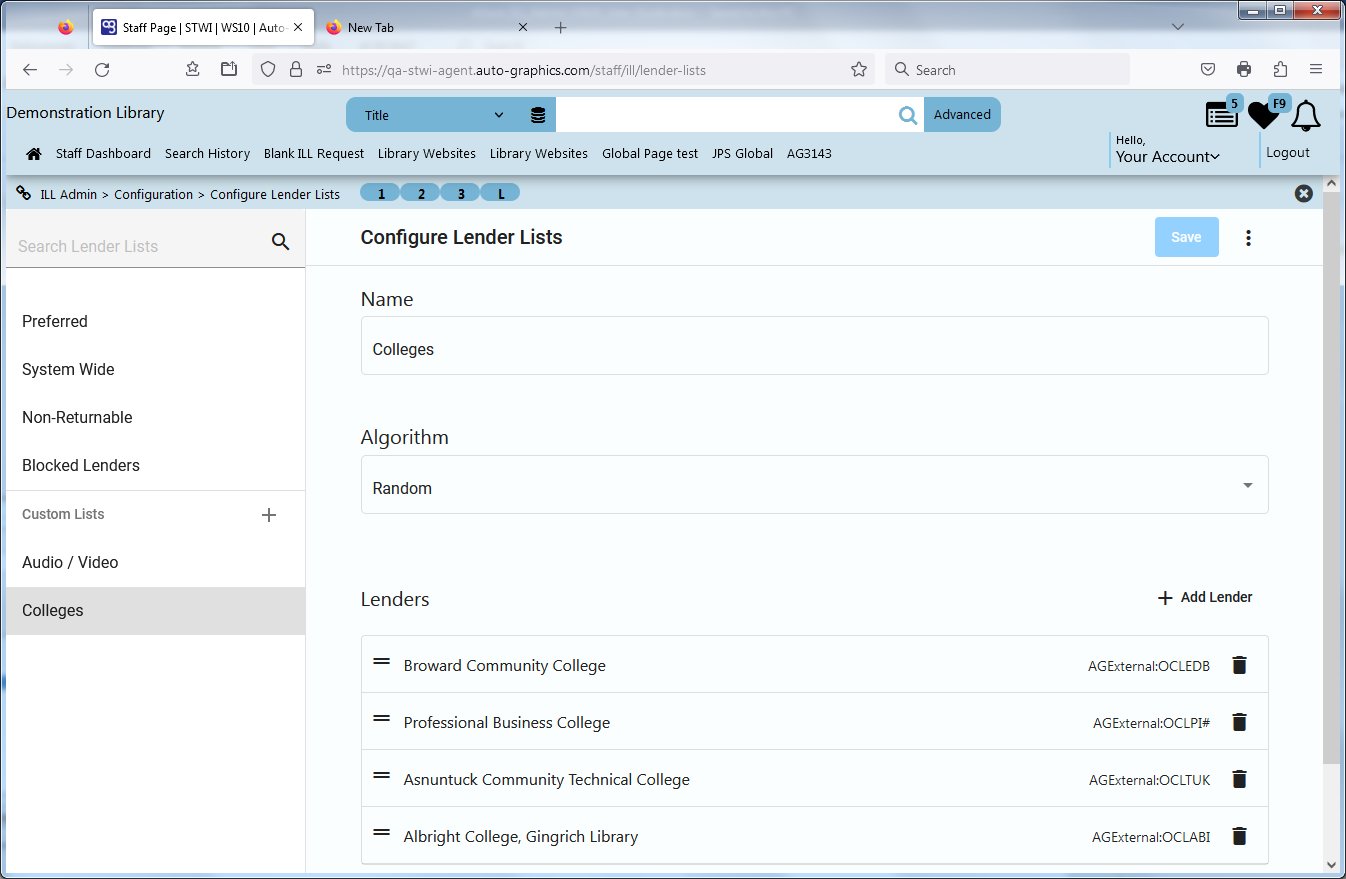
Task: Select the Non-Returnable lender list
Action: [x=155, y=417]
